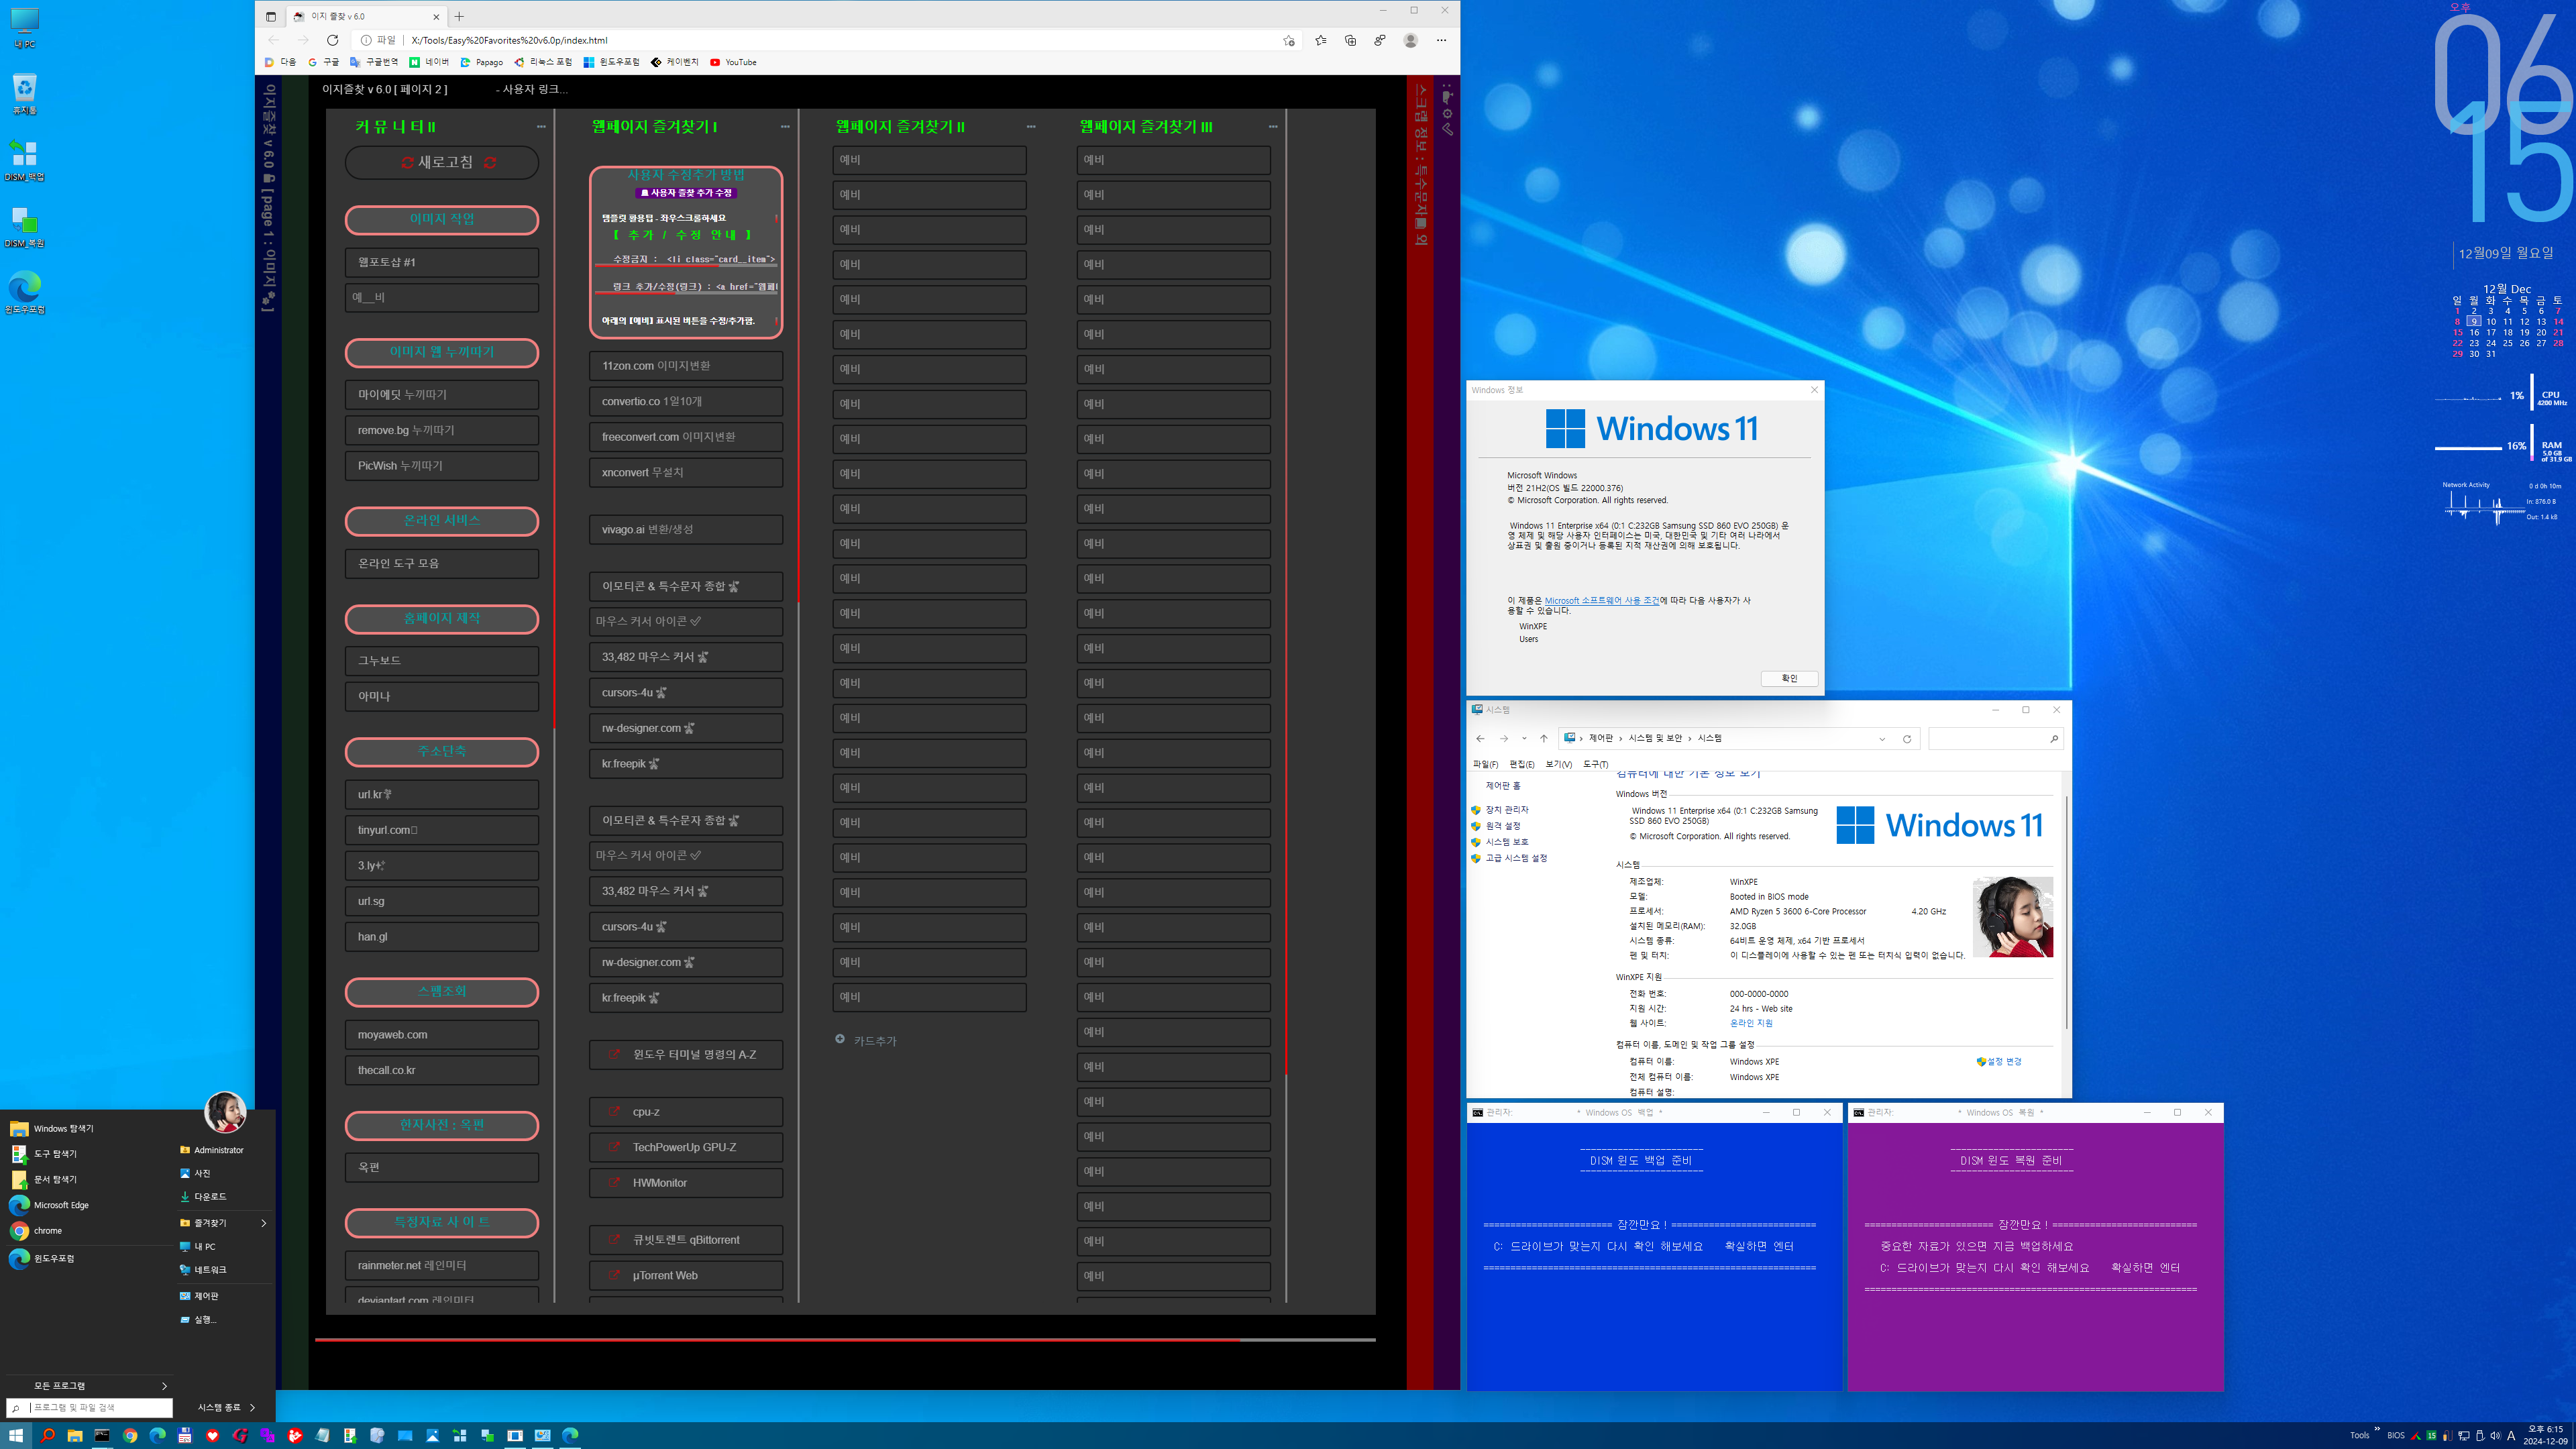
Task: Open the 웹페이지 즐겨찾기 III column options dots
Action: (1273, 127)
